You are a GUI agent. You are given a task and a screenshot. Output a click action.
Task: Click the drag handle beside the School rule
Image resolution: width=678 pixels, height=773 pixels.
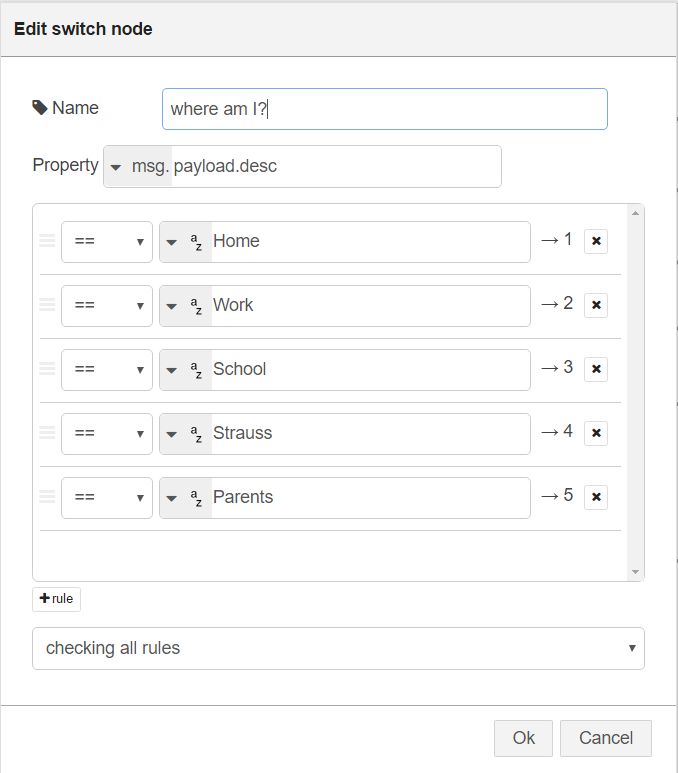[x=47, y=369]
